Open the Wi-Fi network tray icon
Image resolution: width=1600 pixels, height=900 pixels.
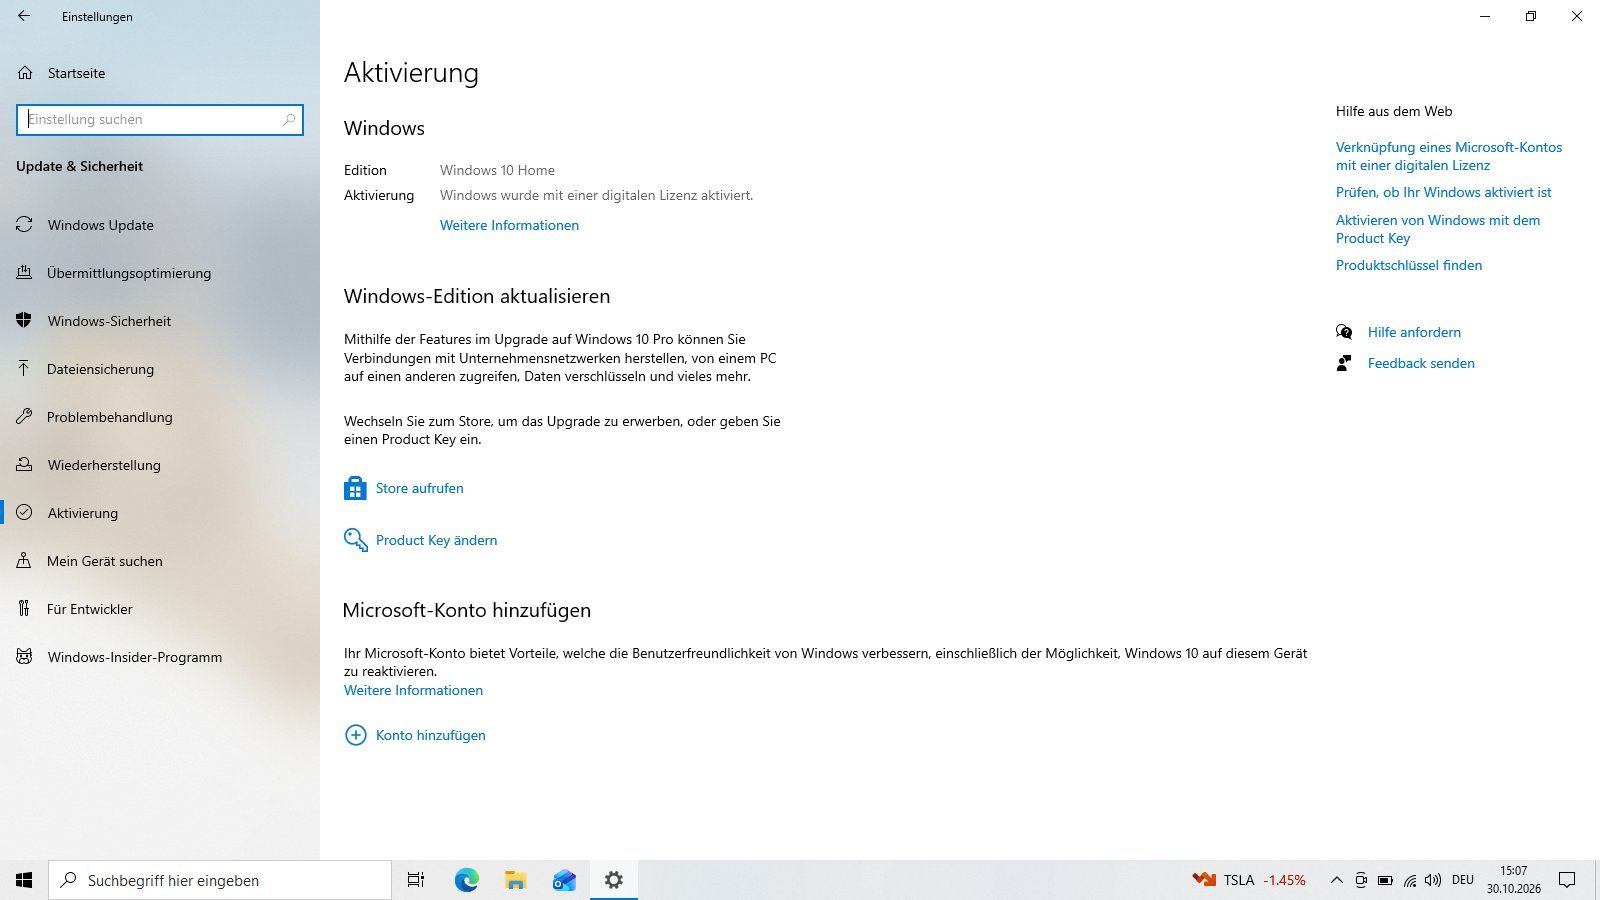1410,880
